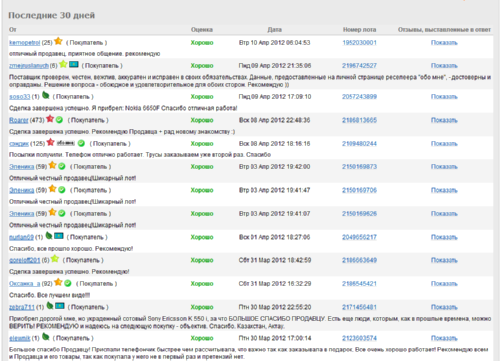This screenshot has width=500, height=361.
Task: Click the green leaf icon next to elewnik
Action: coord(46,337)
